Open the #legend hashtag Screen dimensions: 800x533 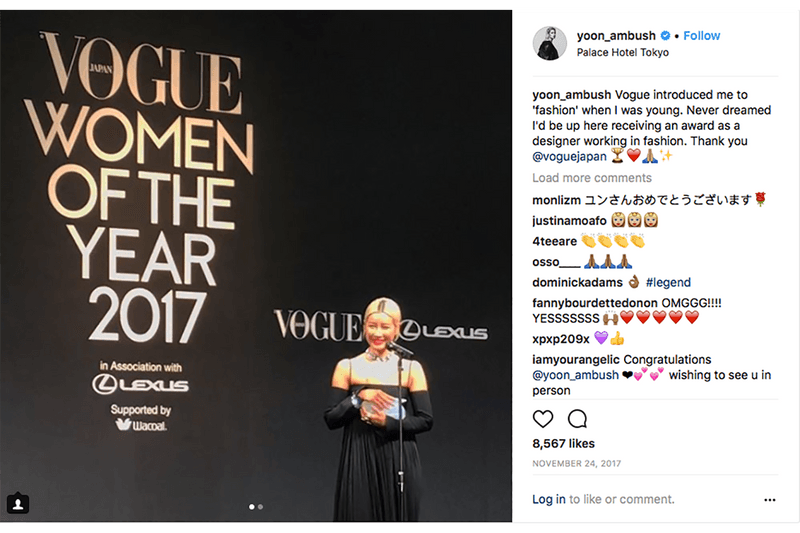668,283
